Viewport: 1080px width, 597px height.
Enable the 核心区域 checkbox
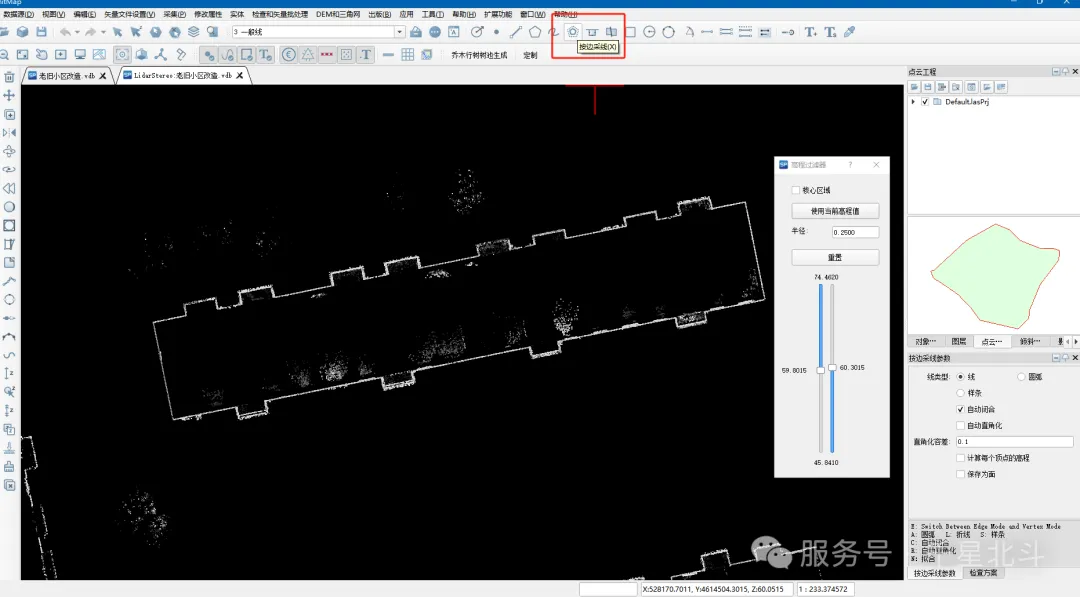796,190
